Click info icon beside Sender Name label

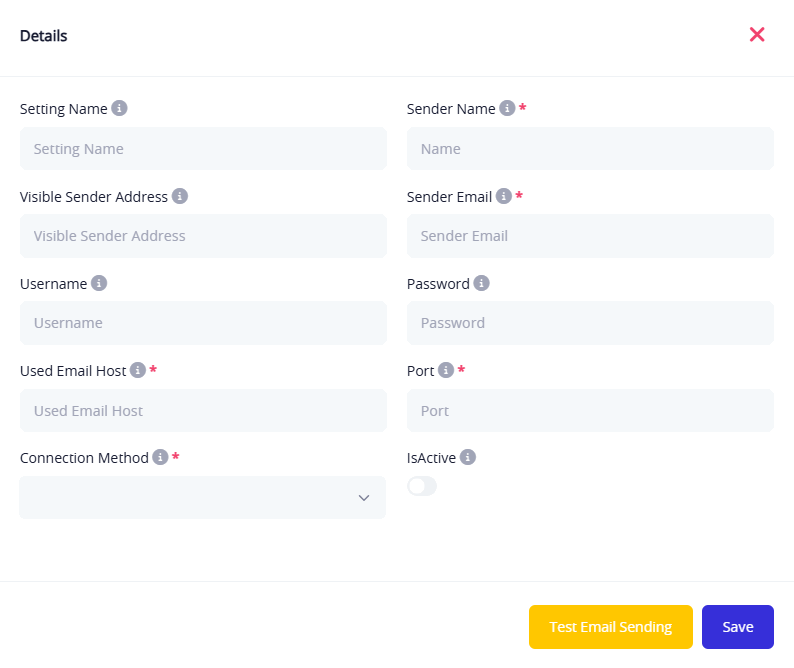tap(507, 108)
